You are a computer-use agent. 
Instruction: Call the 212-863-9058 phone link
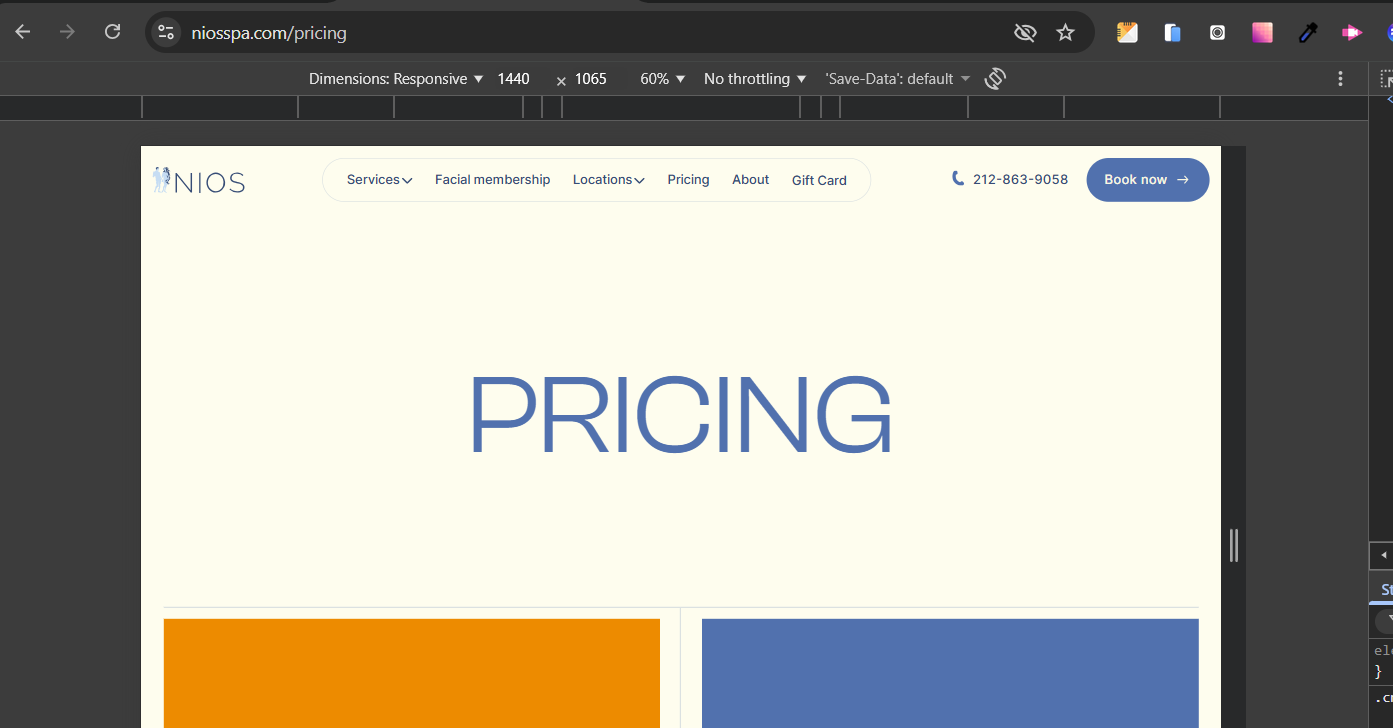pyautogui.click(x=1020, y=180)
